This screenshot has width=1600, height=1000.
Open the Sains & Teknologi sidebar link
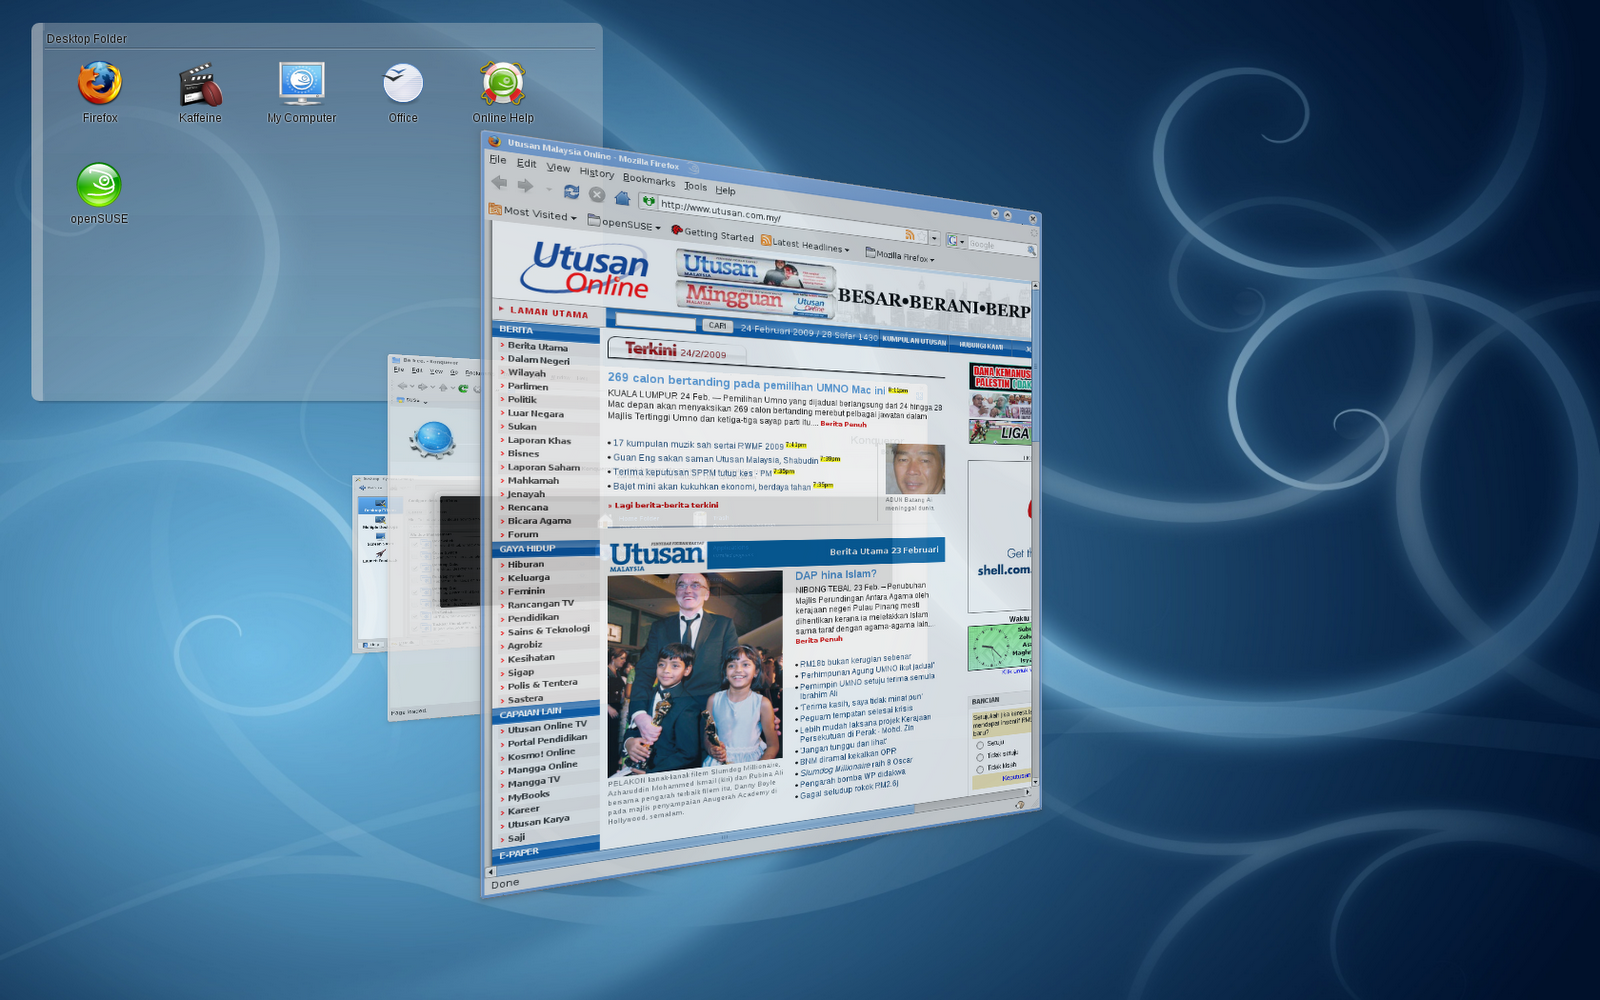548,630
